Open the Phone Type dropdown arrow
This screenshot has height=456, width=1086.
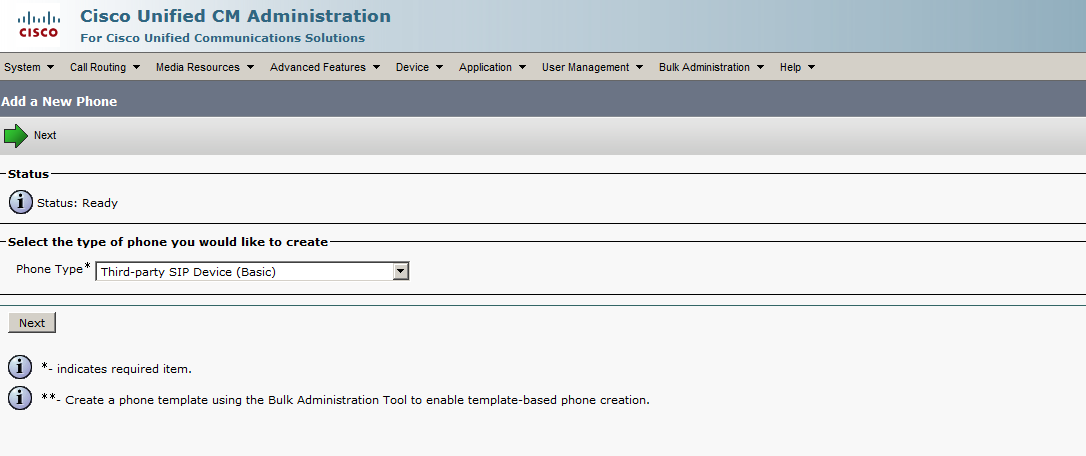(401, 272)
